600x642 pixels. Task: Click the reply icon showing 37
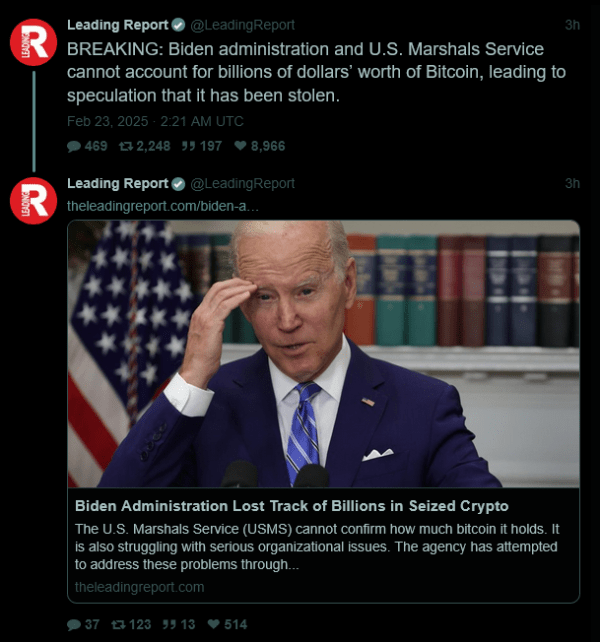tap(74, 624)
